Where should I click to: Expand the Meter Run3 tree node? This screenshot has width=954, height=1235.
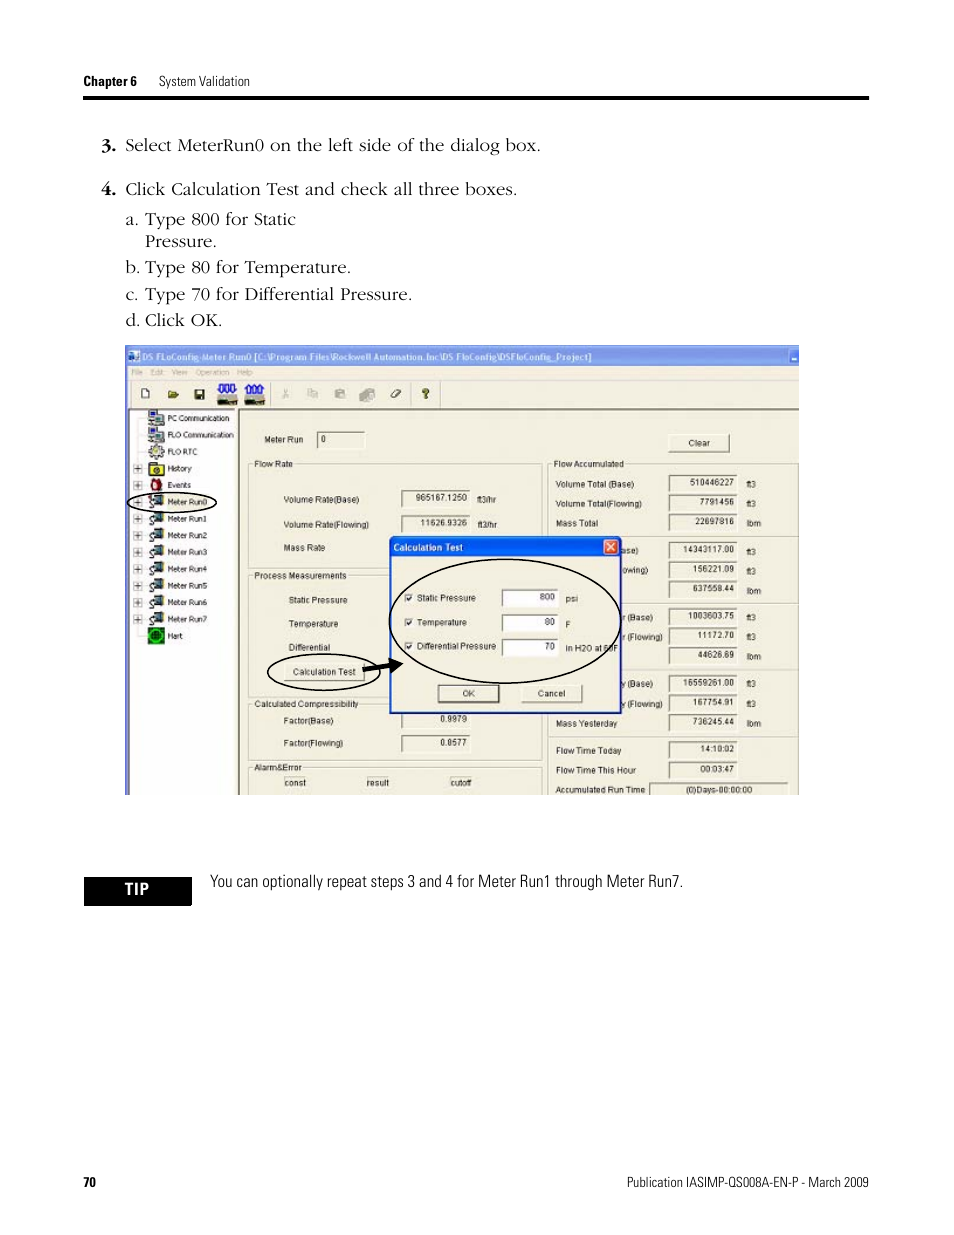137,552
